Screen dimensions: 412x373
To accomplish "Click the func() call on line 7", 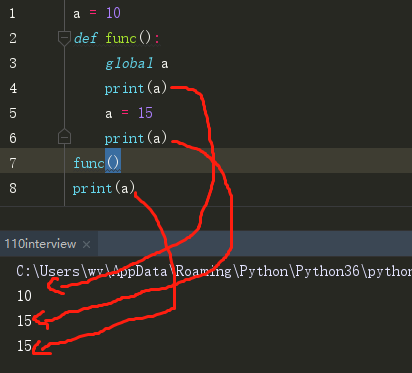I will (x=97, y=163).
